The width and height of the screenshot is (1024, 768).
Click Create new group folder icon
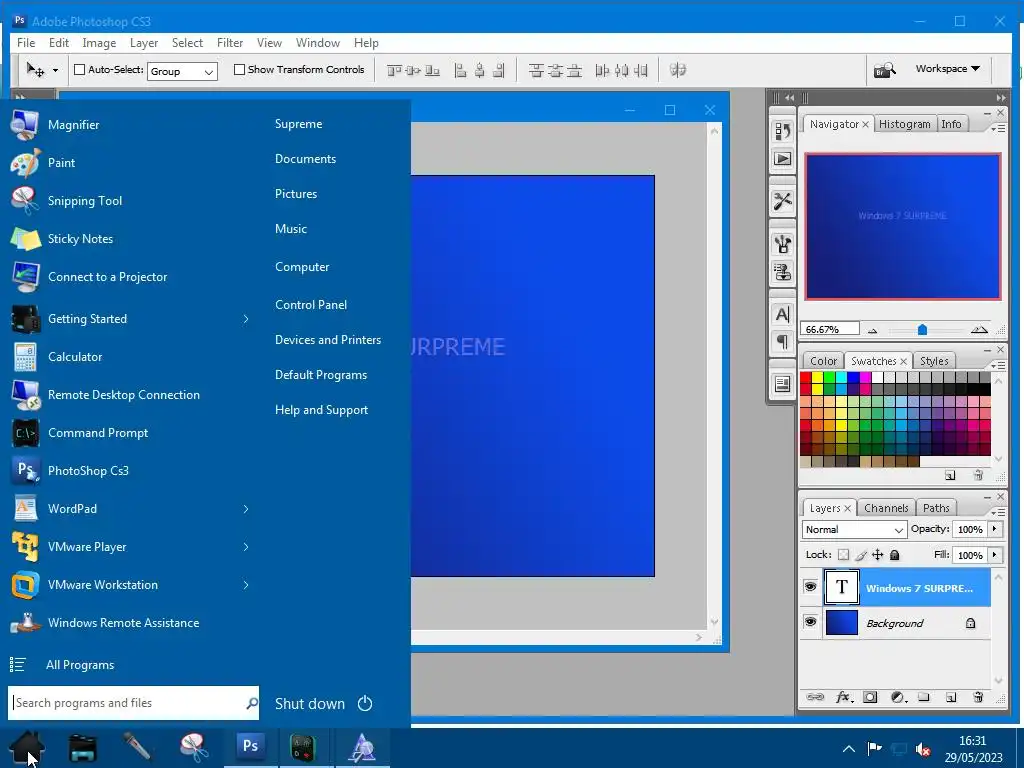point(923,697)
